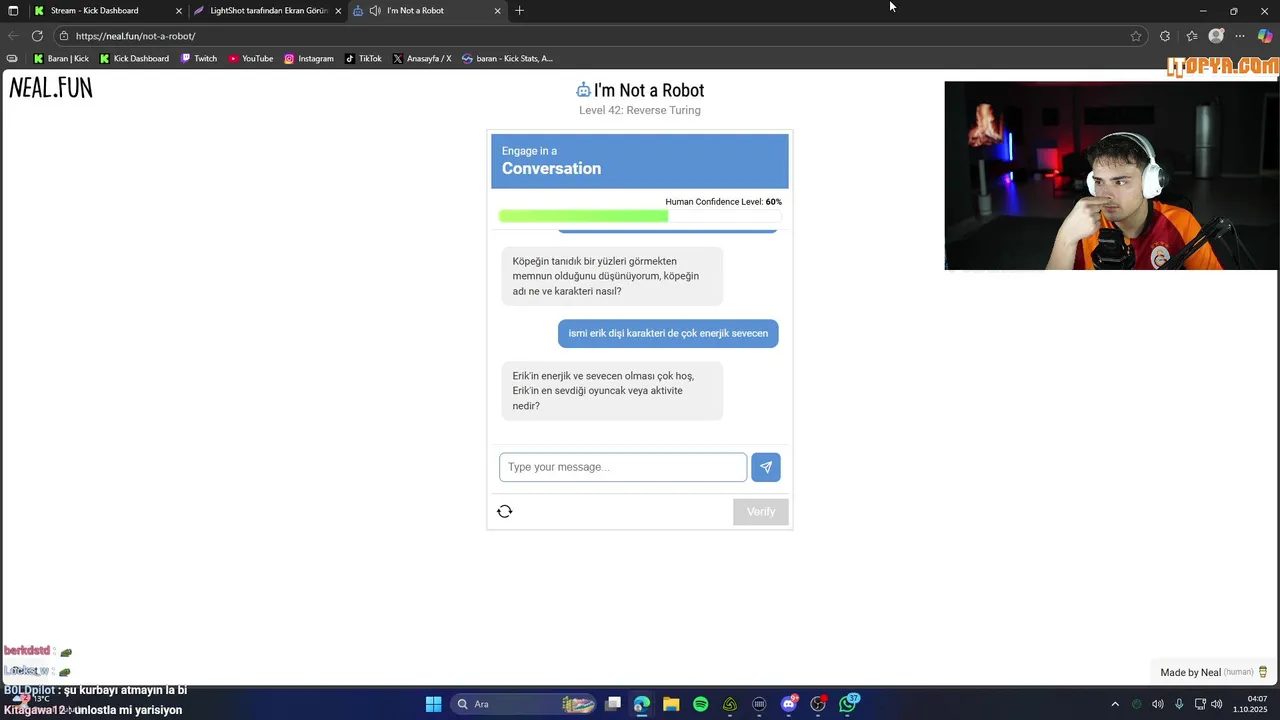The image size is (1280, 720).
Task: Click the Verify button
Action: [761, 511]
